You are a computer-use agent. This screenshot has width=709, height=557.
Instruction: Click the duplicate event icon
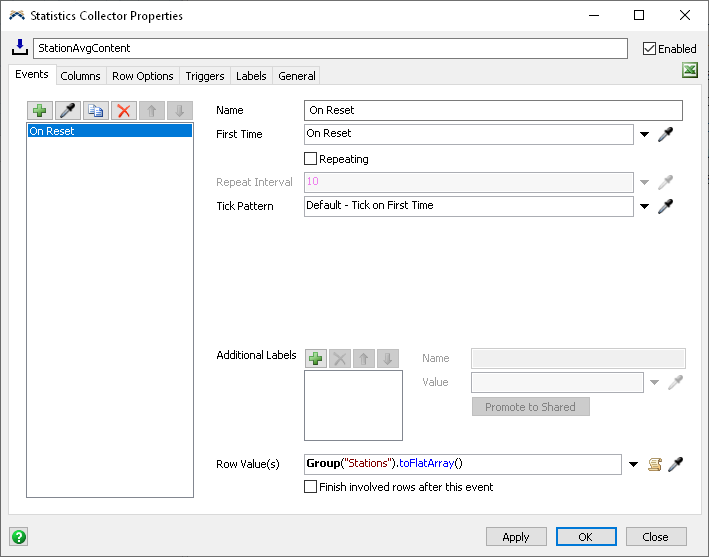click(96, 111)
